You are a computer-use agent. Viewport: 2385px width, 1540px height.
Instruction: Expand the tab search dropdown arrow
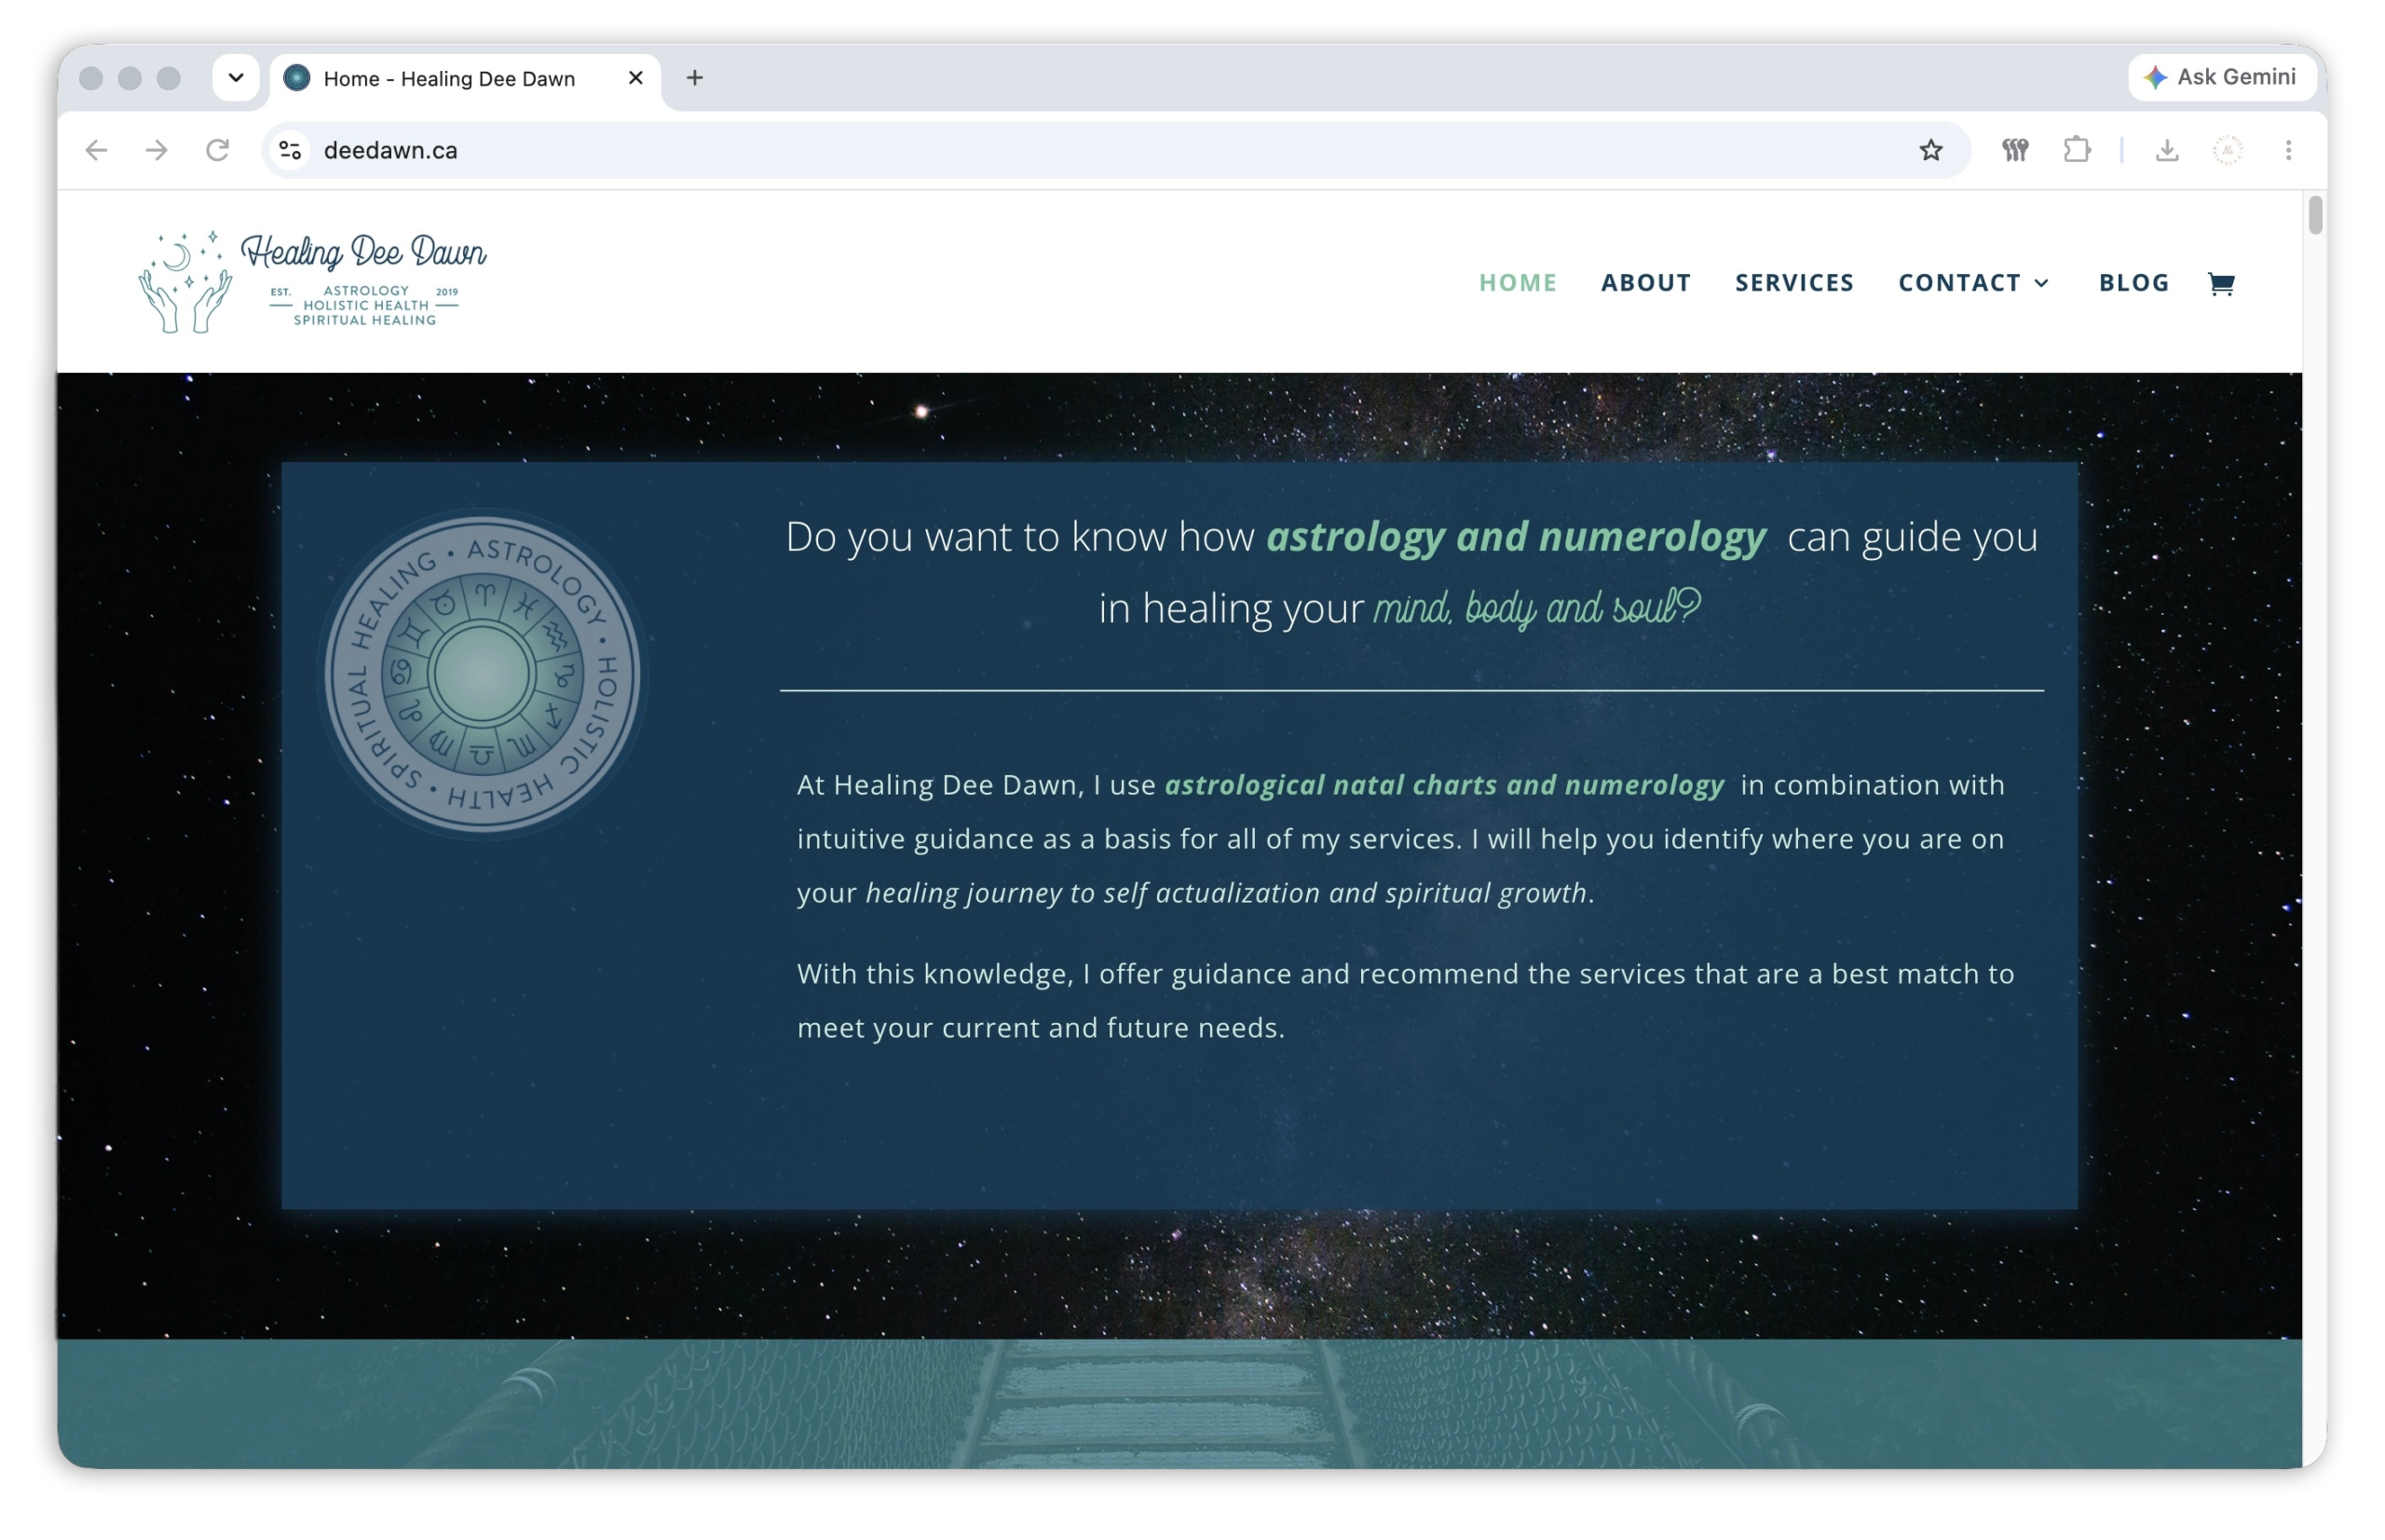coord(236,77)
